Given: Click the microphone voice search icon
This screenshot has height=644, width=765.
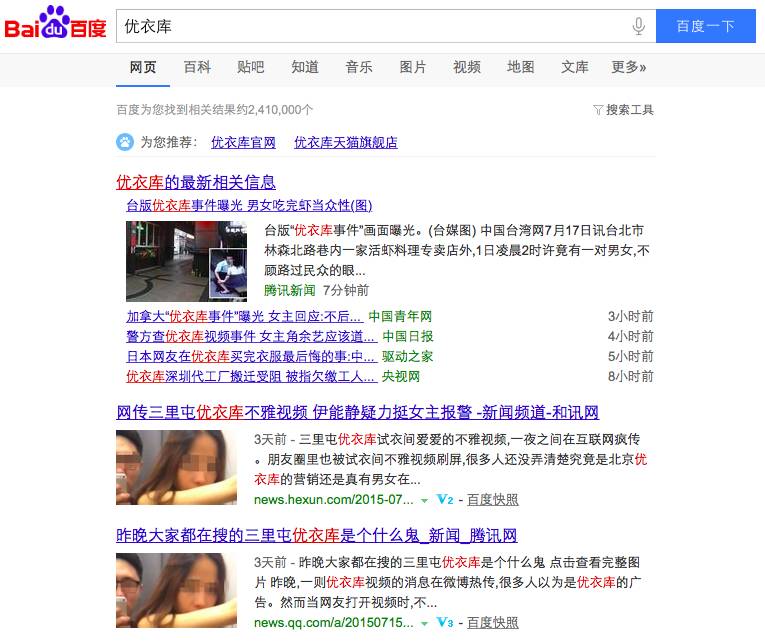Looking at the screenshot, I should [x=638, y=26].
